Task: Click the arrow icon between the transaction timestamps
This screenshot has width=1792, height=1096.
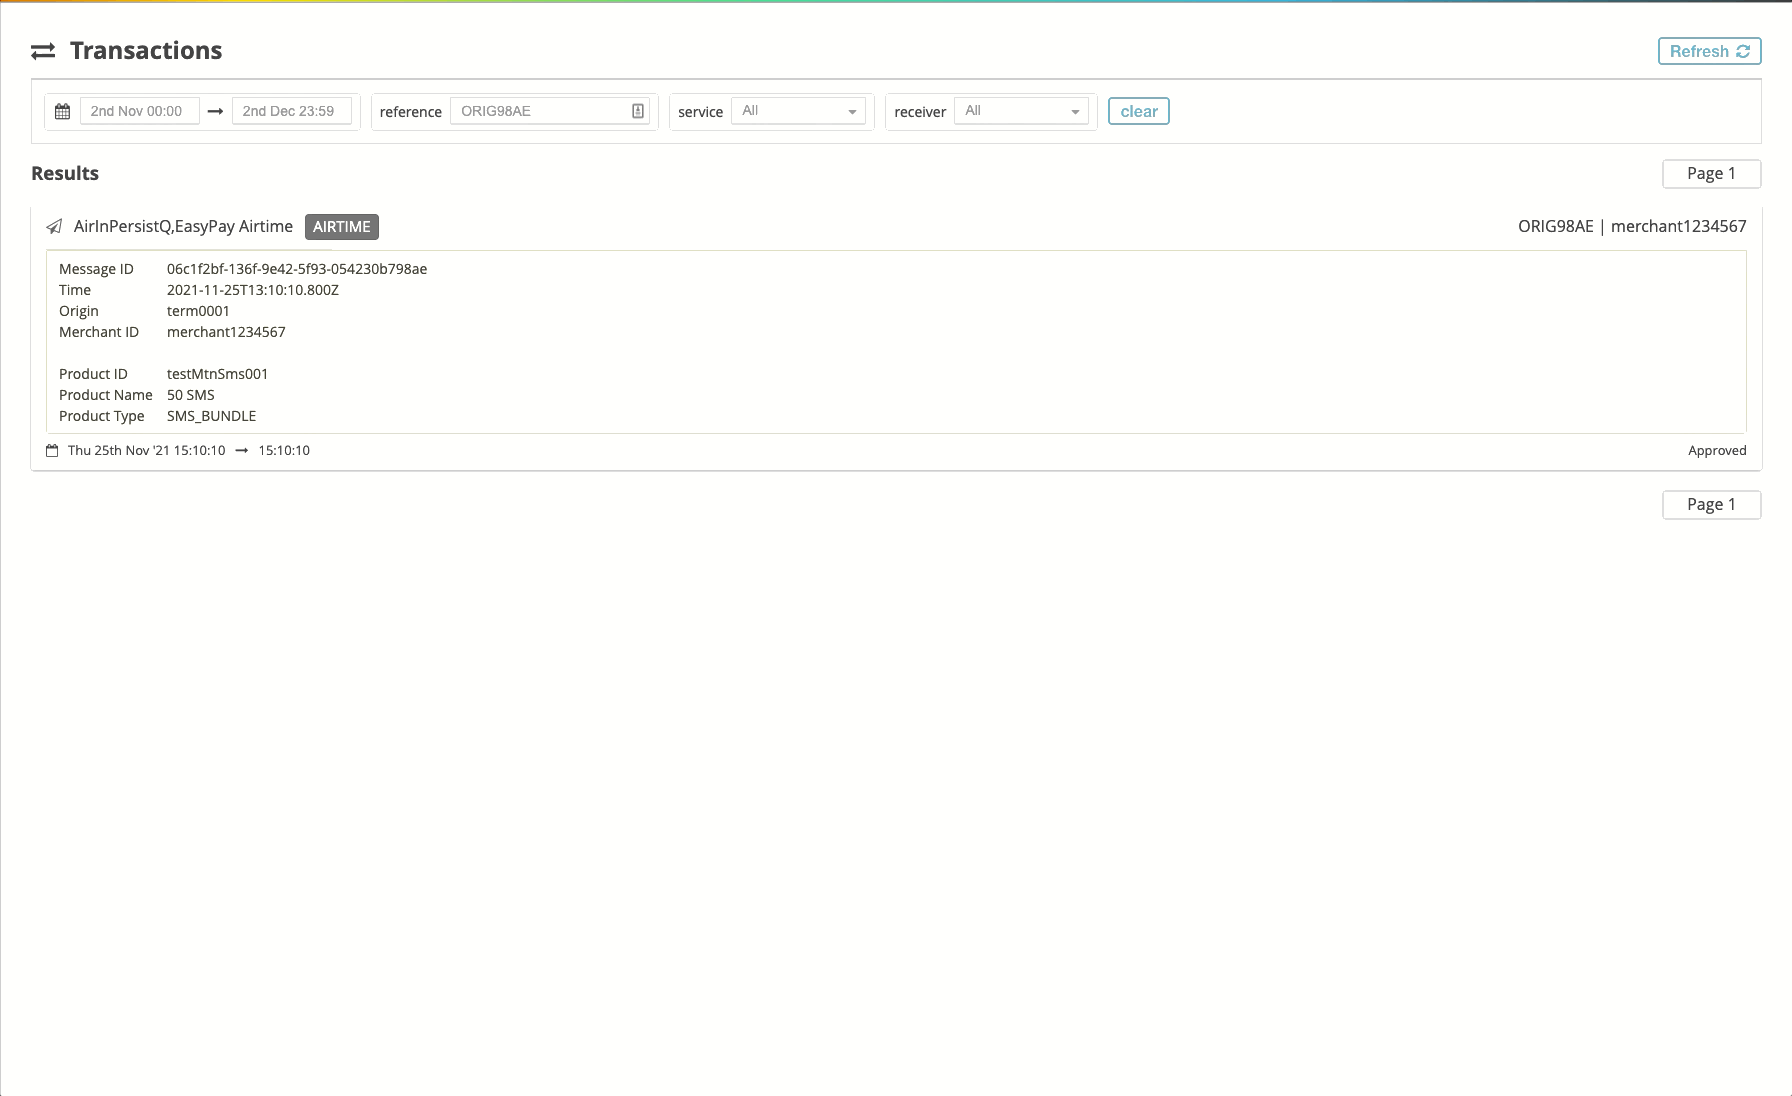Action: (x=242, y=451)
